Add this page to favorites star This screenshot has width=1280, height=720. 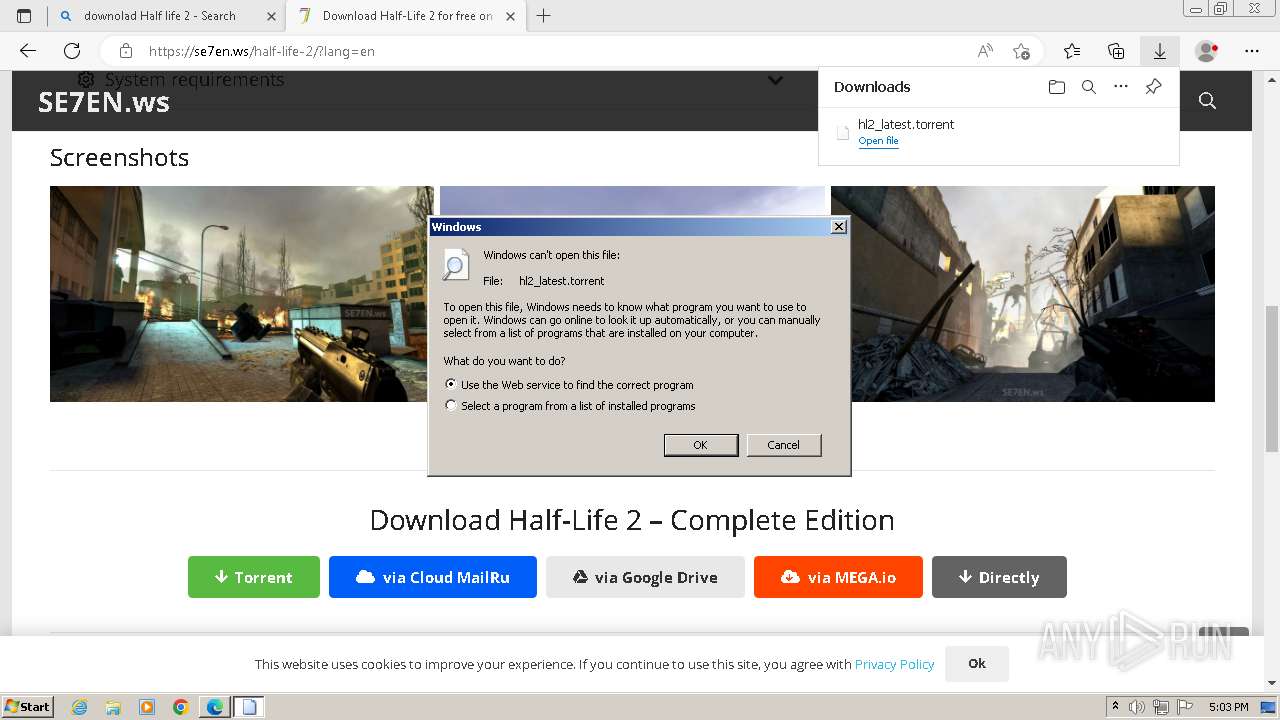(1021, 51)
